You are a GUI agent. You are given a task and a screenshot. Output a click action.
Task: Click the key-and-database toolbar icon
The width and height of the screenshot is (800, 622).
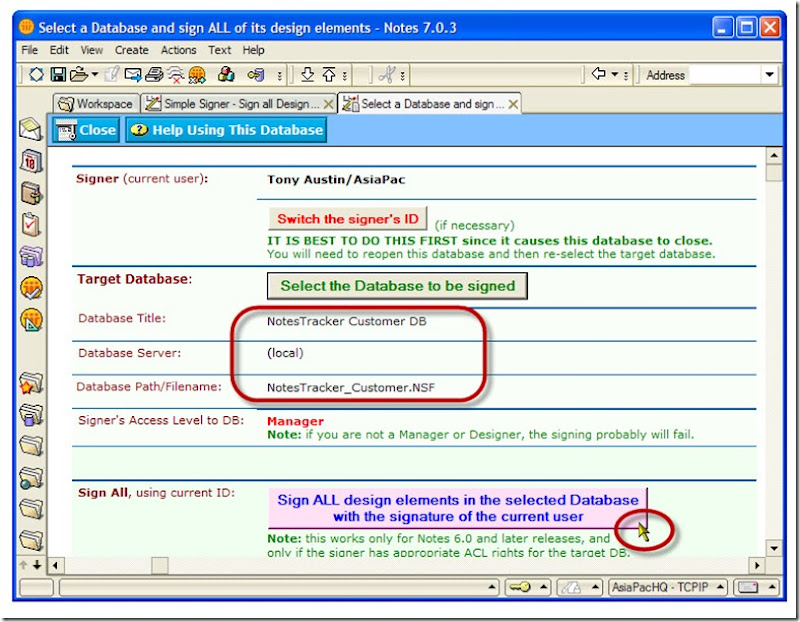tap(256, 75)
